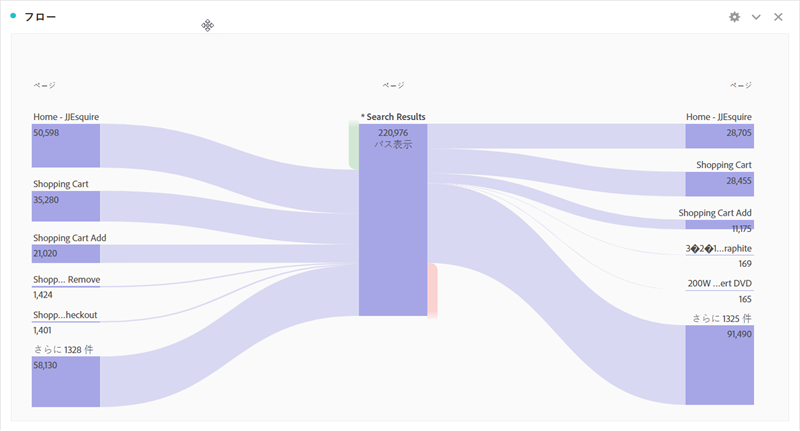Click the pink exit bar beside Search Results
Viewport: 800px width, 431px height.
[x=432, y=290]
